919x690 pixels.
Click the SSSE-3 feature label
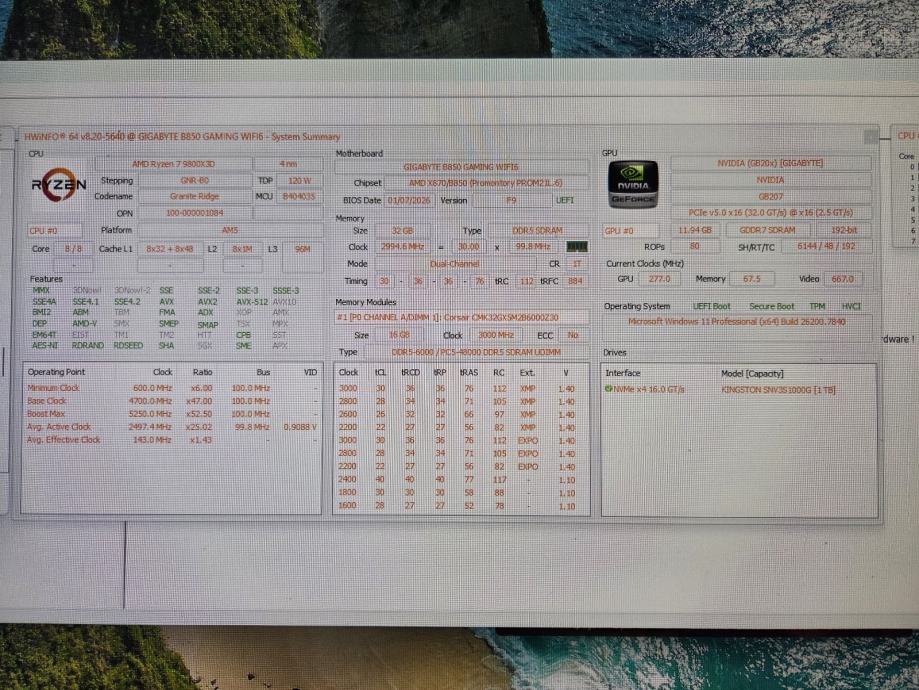click(286, 290)
